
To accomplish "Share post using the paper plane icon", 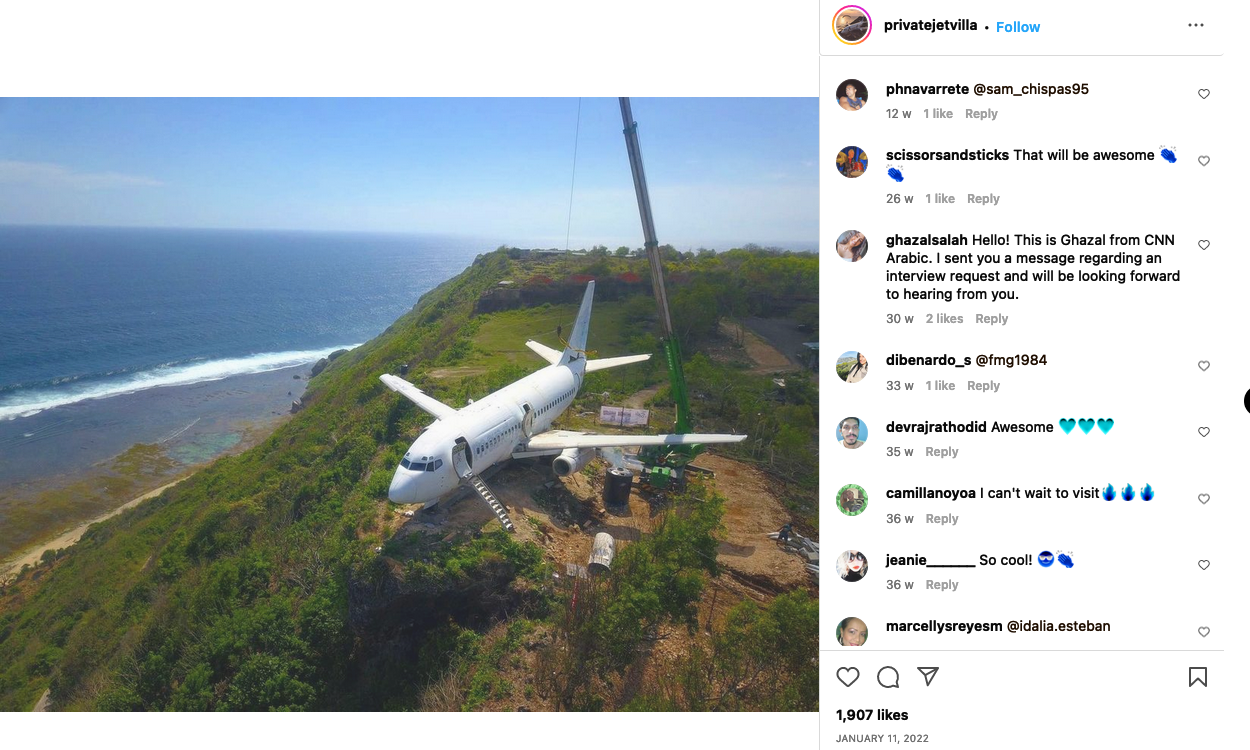I will click(x=928, y=677).
